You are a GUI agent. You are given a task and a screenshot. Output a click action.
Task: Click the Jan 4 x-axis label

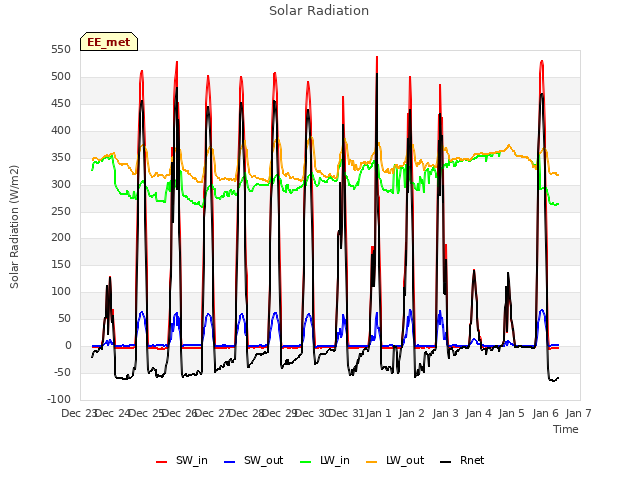coord(478,413)
